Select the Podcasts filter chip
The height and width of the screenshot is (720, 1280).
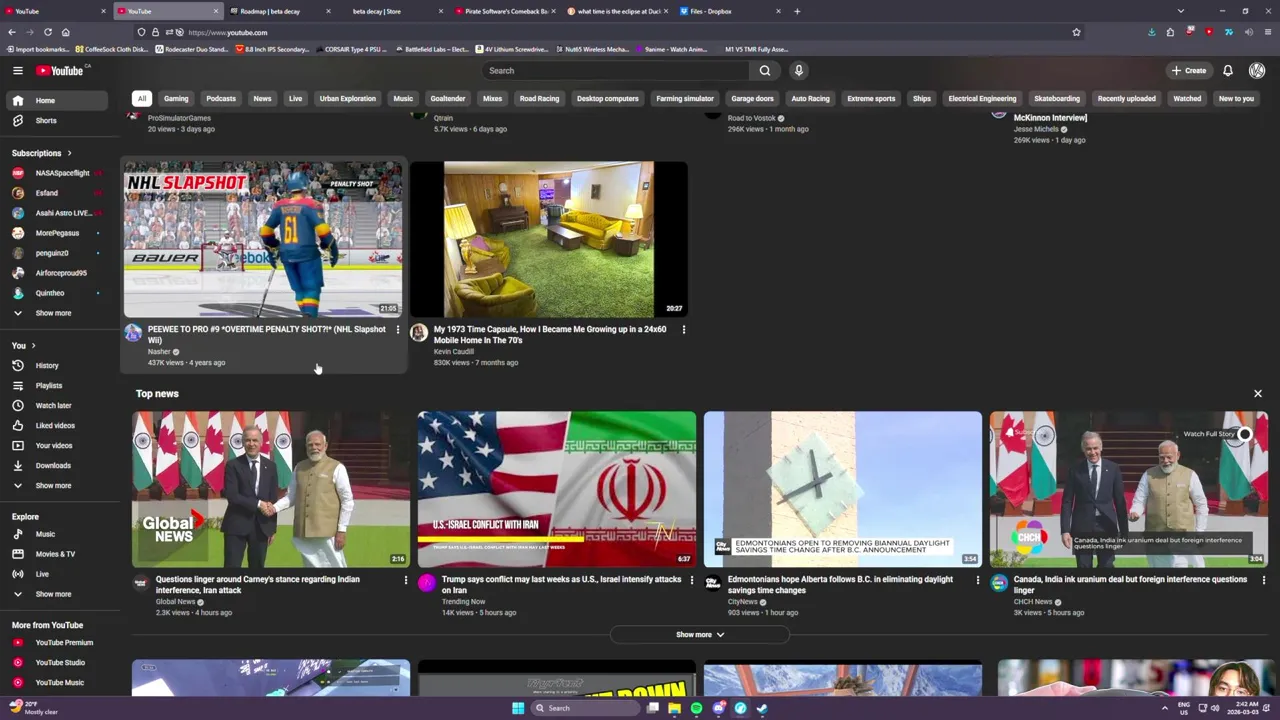[x=221, y=99]
